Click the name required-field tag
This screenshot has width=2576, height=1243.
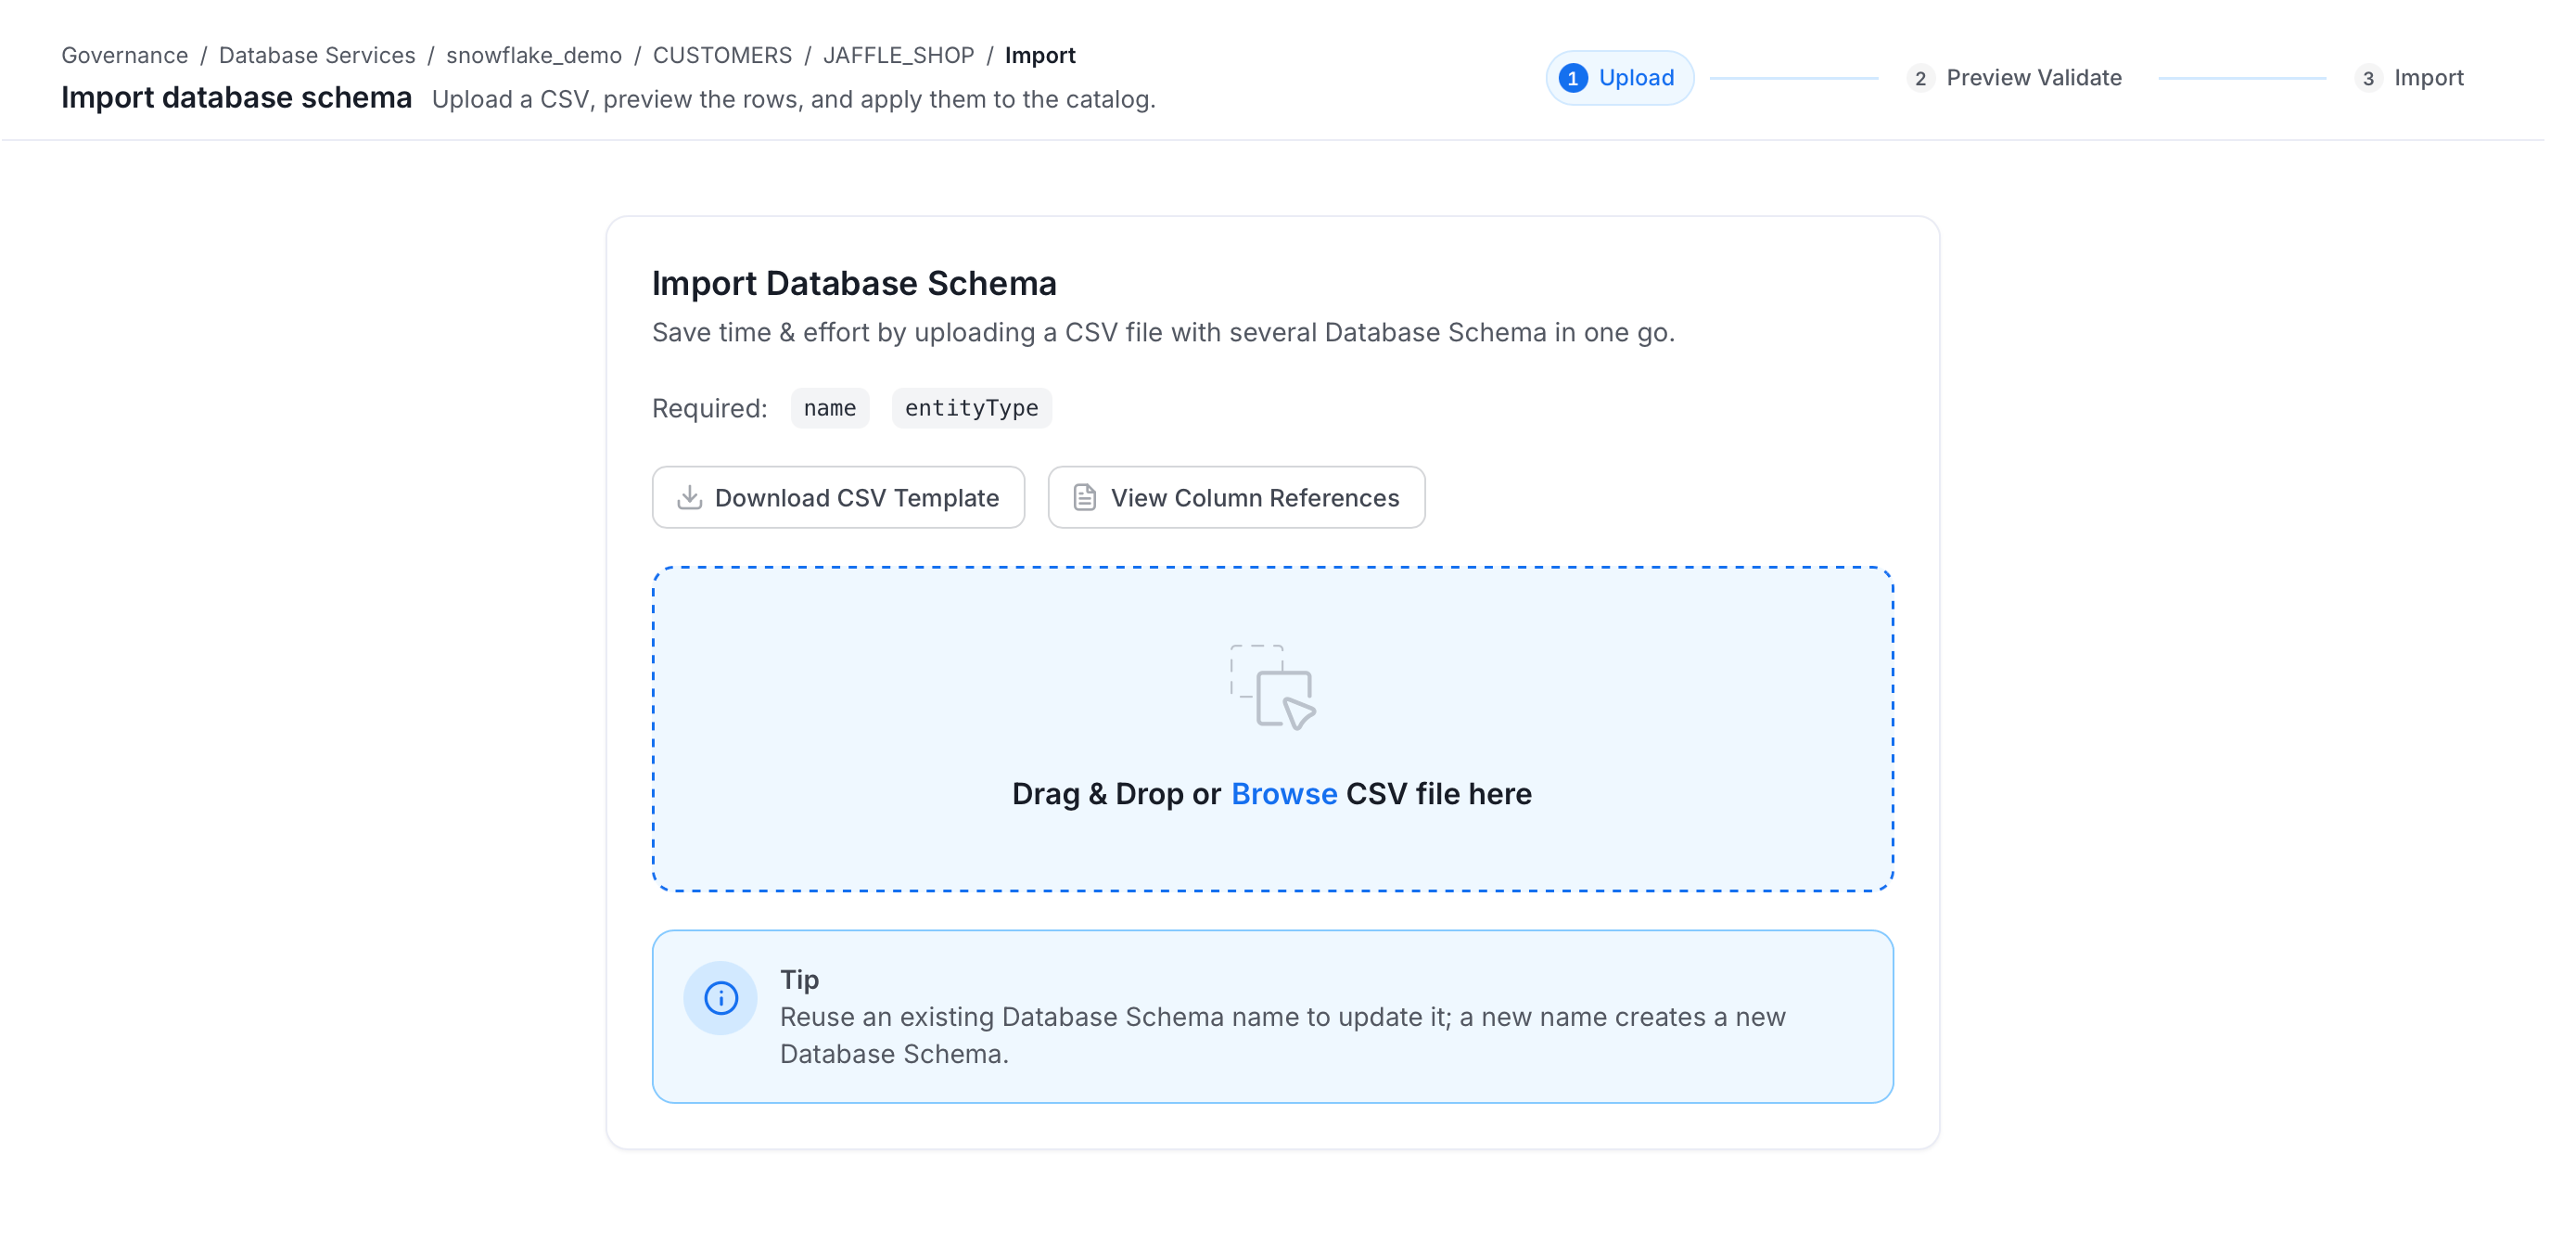[829, 408]
